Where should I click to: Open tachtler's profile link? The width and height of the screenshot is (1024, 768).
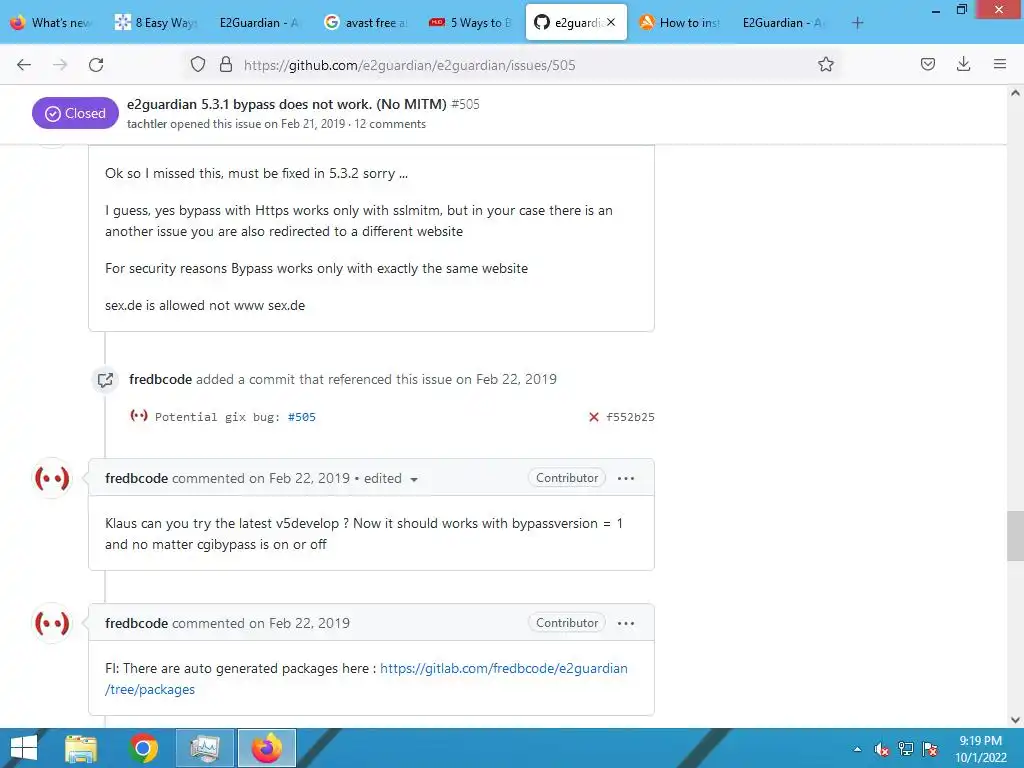(147, 124)
